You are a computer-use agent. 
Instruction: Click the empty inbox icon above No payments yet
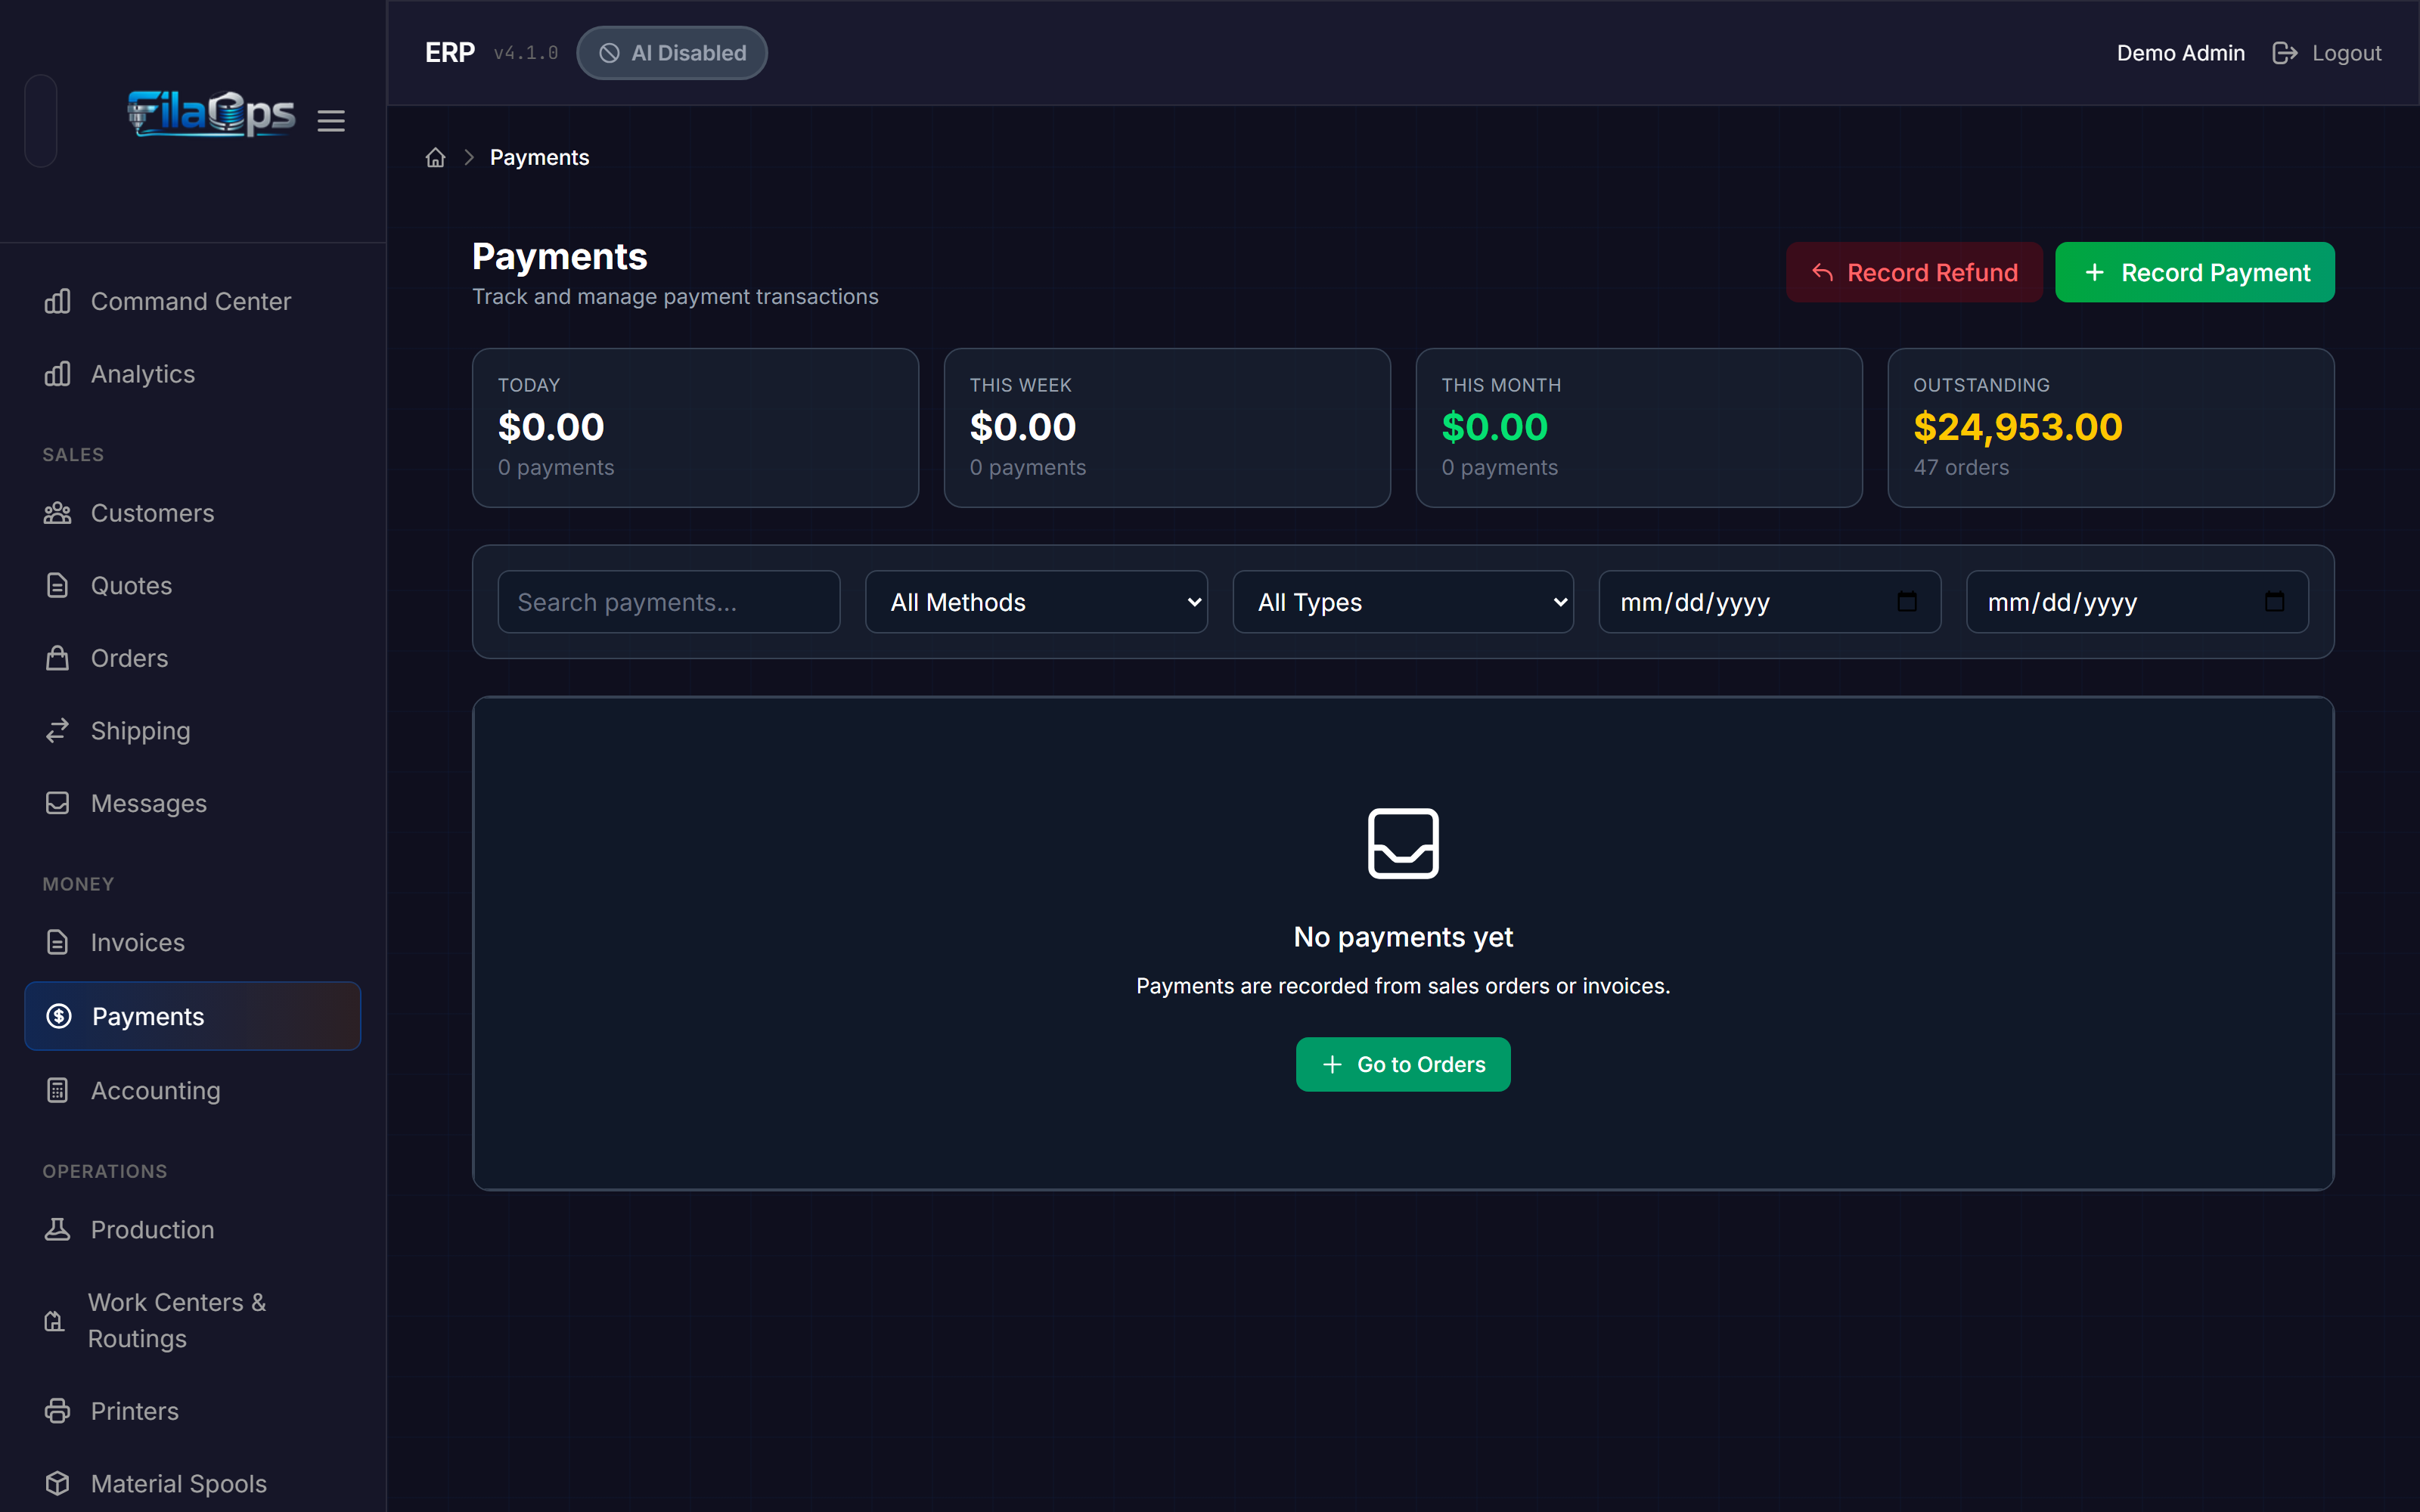coord(1403,843)
